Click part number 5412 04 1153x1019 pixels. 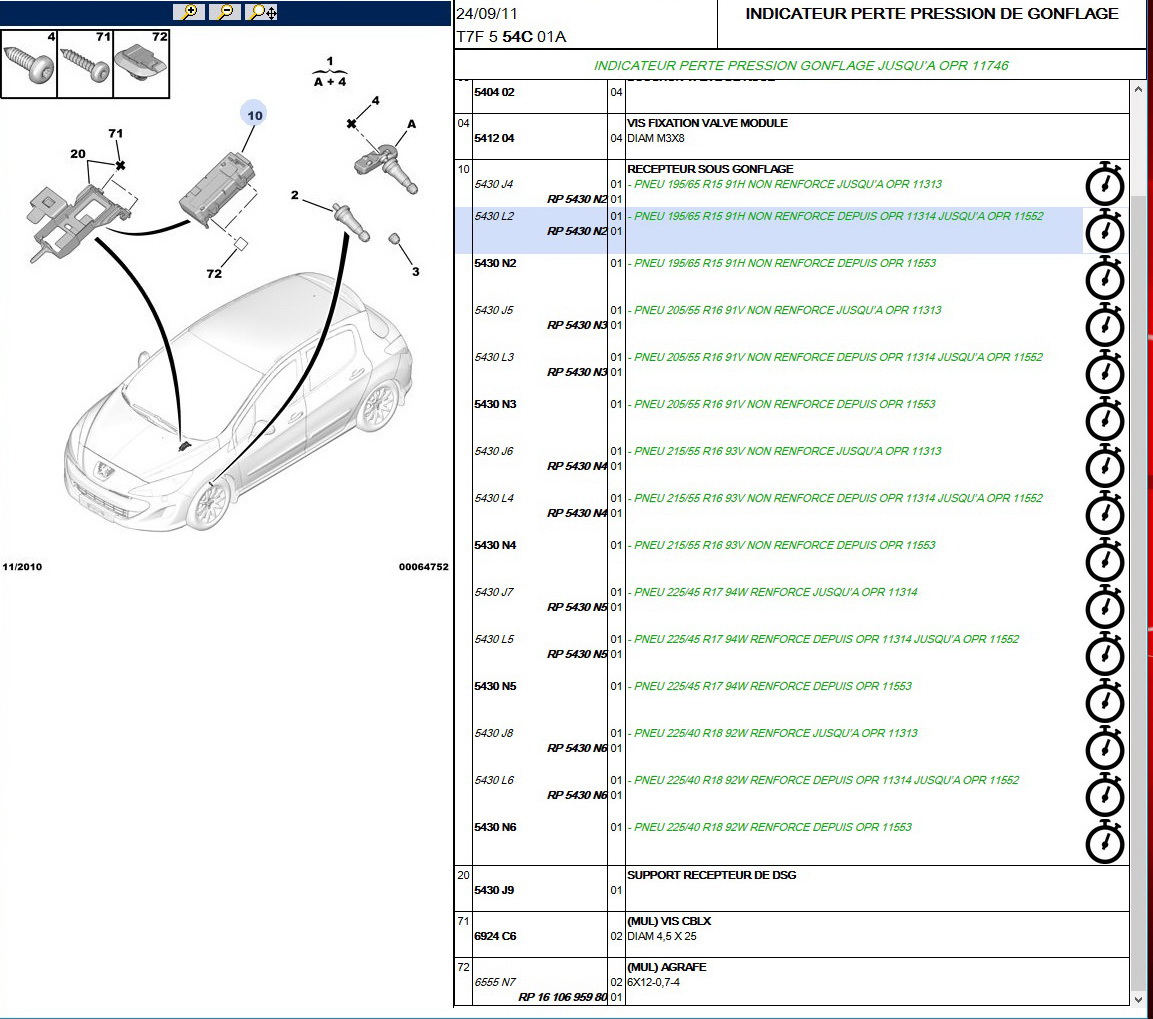(494, 138)
